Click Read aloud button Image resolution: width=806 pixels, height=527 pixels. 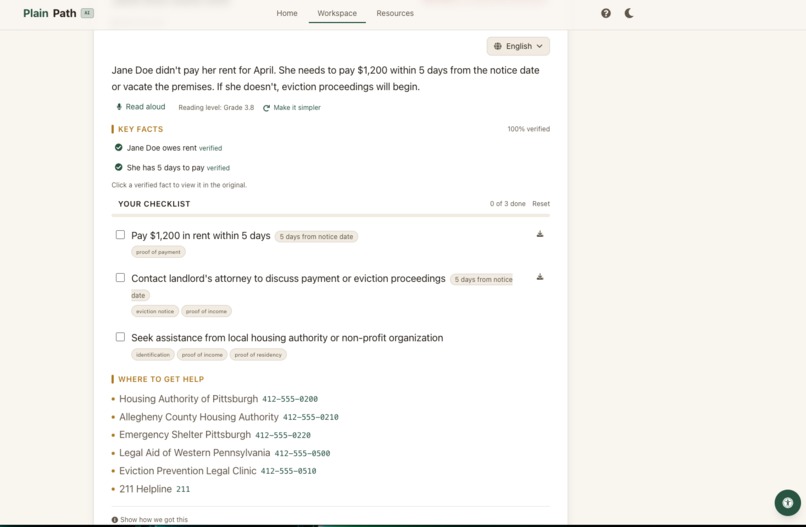(141, 107)
